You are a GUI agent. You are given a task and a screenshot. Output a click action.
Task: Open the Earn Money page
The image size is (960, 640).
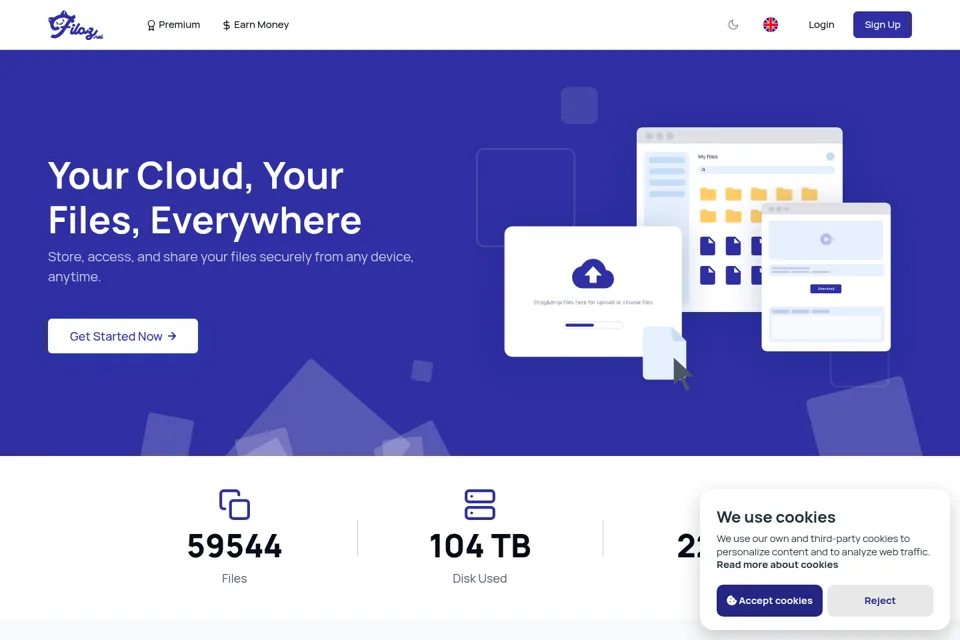255,25
